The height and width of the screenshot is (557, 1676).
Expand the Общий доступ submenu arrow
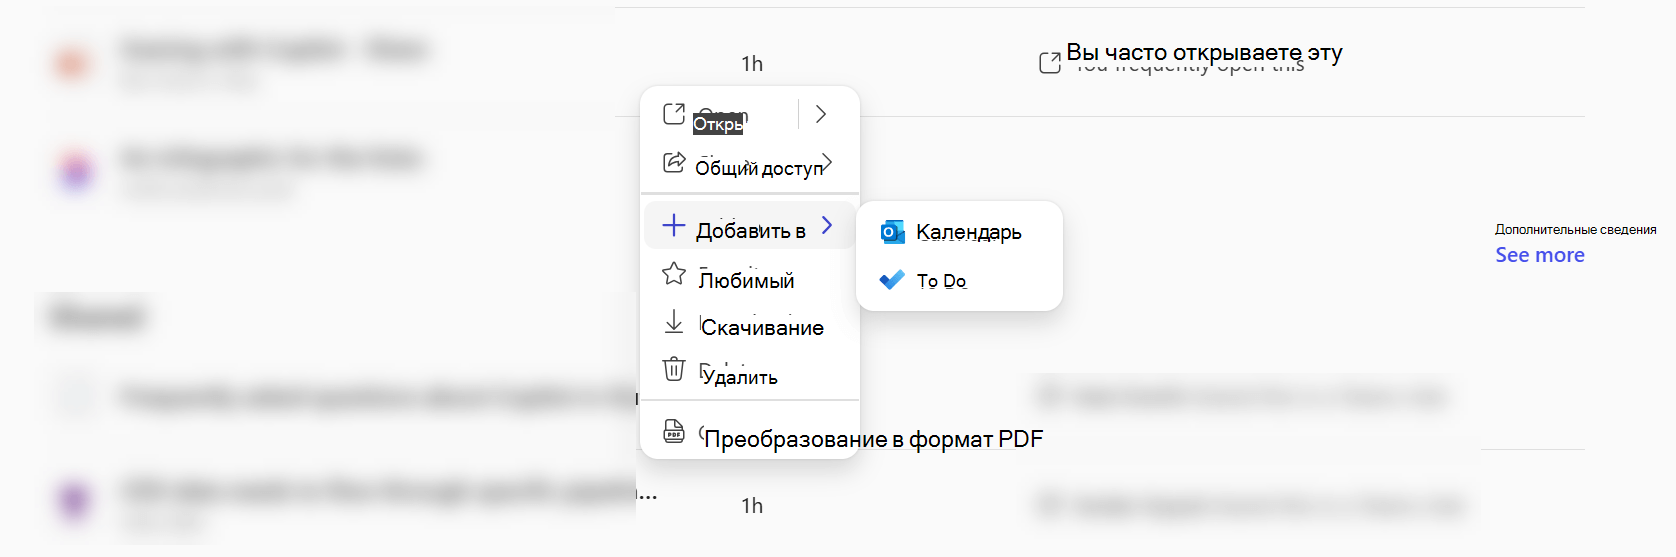(x=827, y=161)
